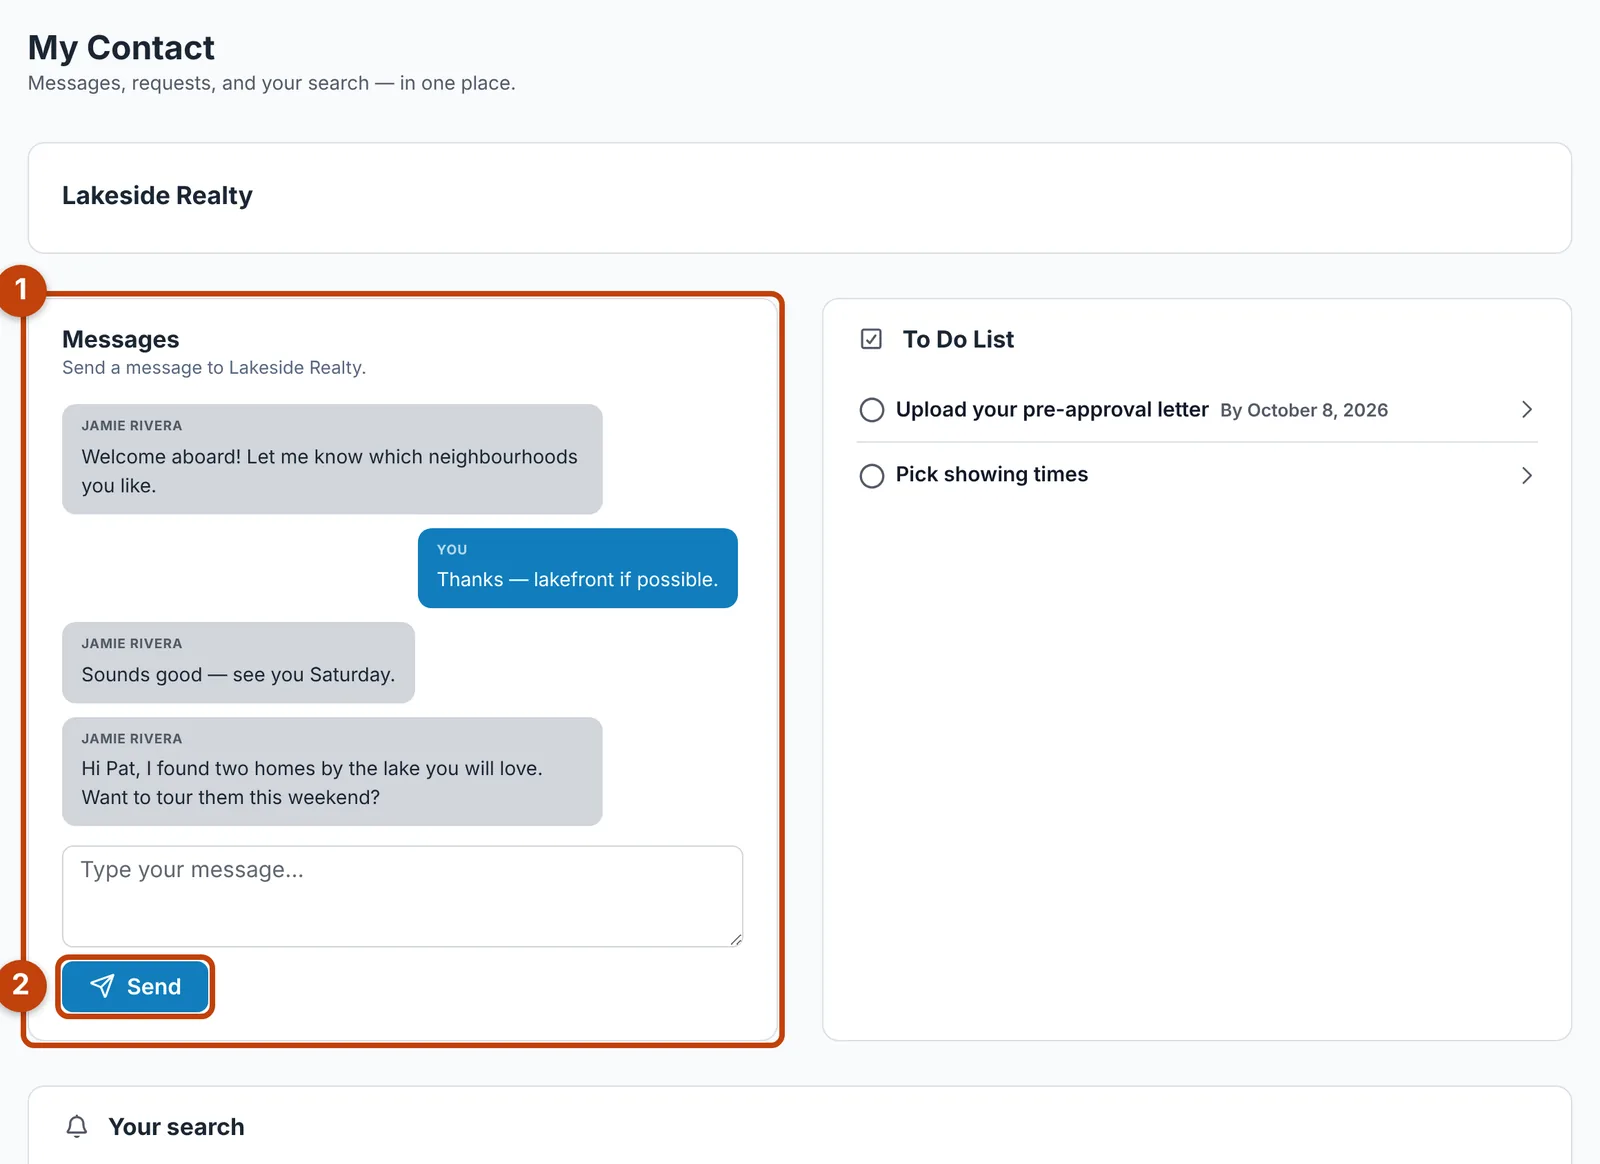Click the 'Your search' section heading
This screenshot has width=1600, height=1164.
pos(176,1127)
